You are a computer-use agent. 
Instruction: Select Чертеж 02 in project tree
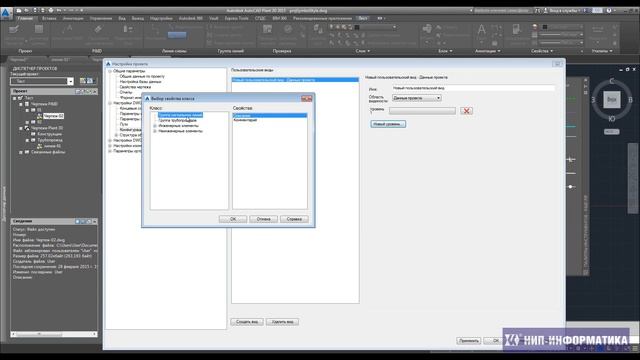point(53,116)
